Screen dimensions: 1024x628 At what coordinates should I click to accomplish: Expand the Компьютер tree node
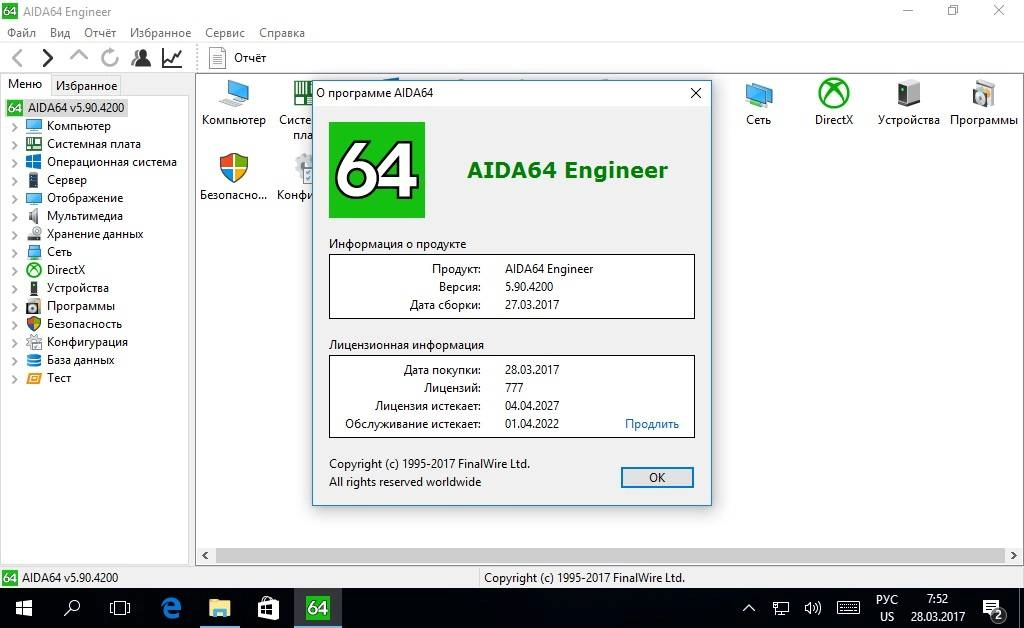tap(14, 127)
